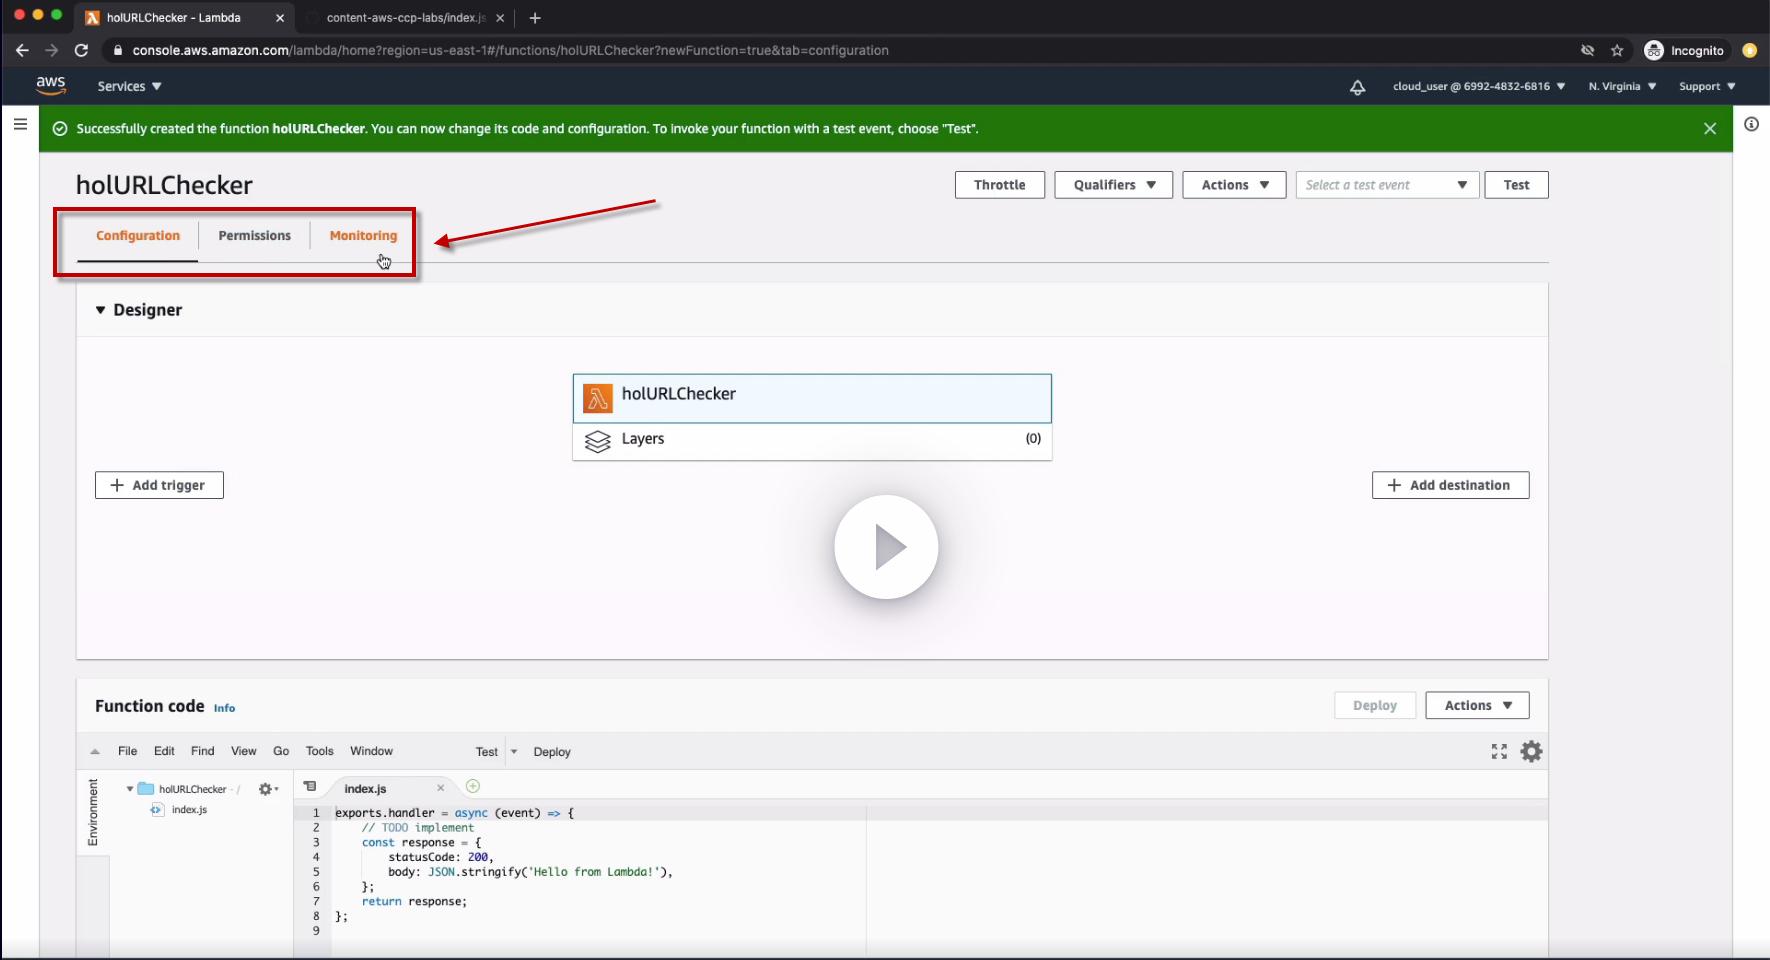Select index.js in the file tree
The image size is (1770, 960).
click(x=189, y=810)
